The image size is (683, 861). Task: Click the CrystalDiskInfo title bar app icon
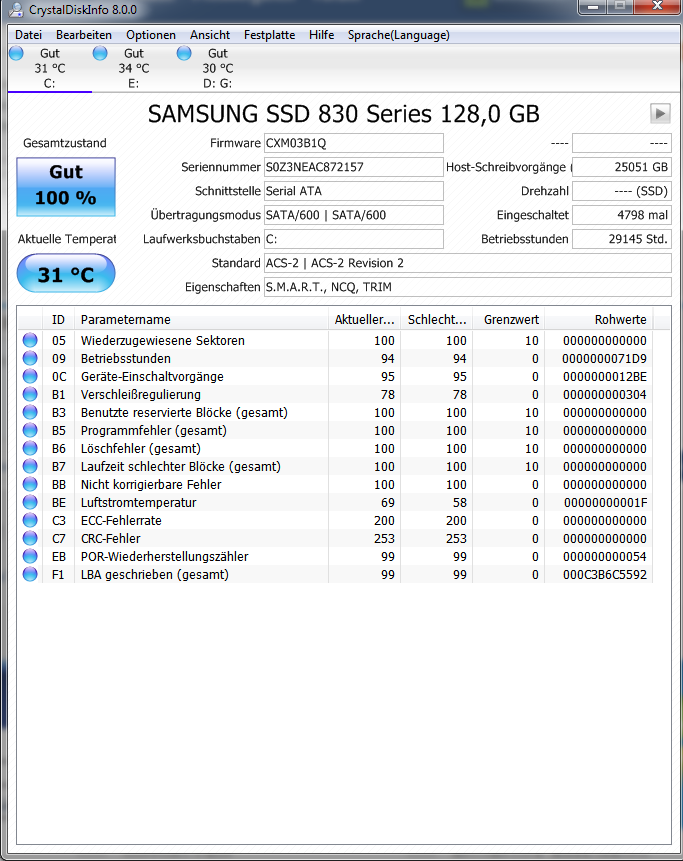pos(16,9)
